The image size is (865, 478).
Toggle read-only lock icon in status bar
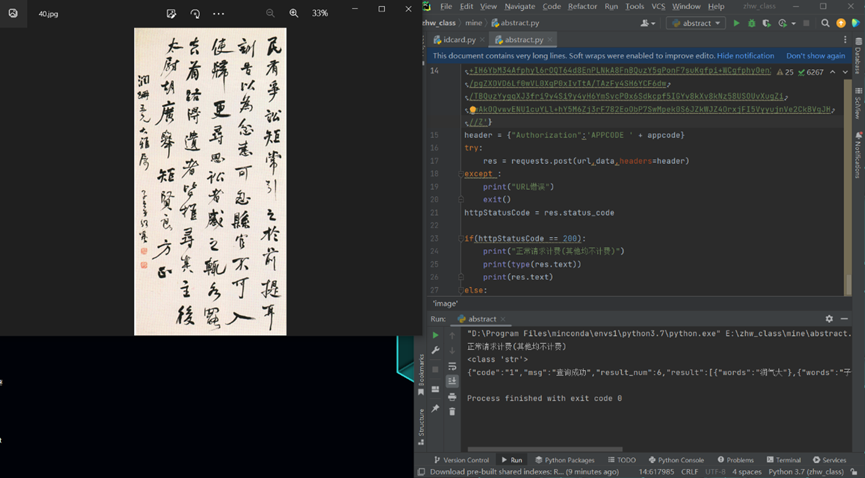tap(854, 472)
